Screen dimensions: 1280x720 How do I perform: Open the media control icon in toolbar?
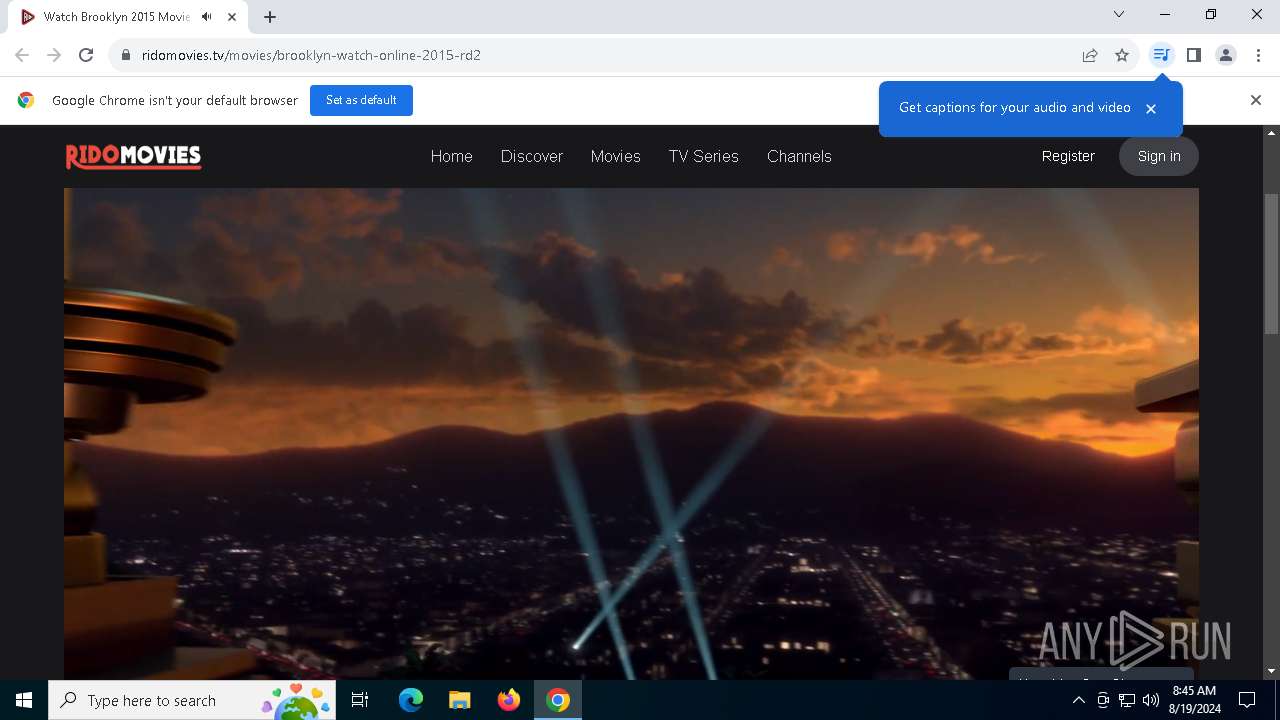coord(1161,55)
